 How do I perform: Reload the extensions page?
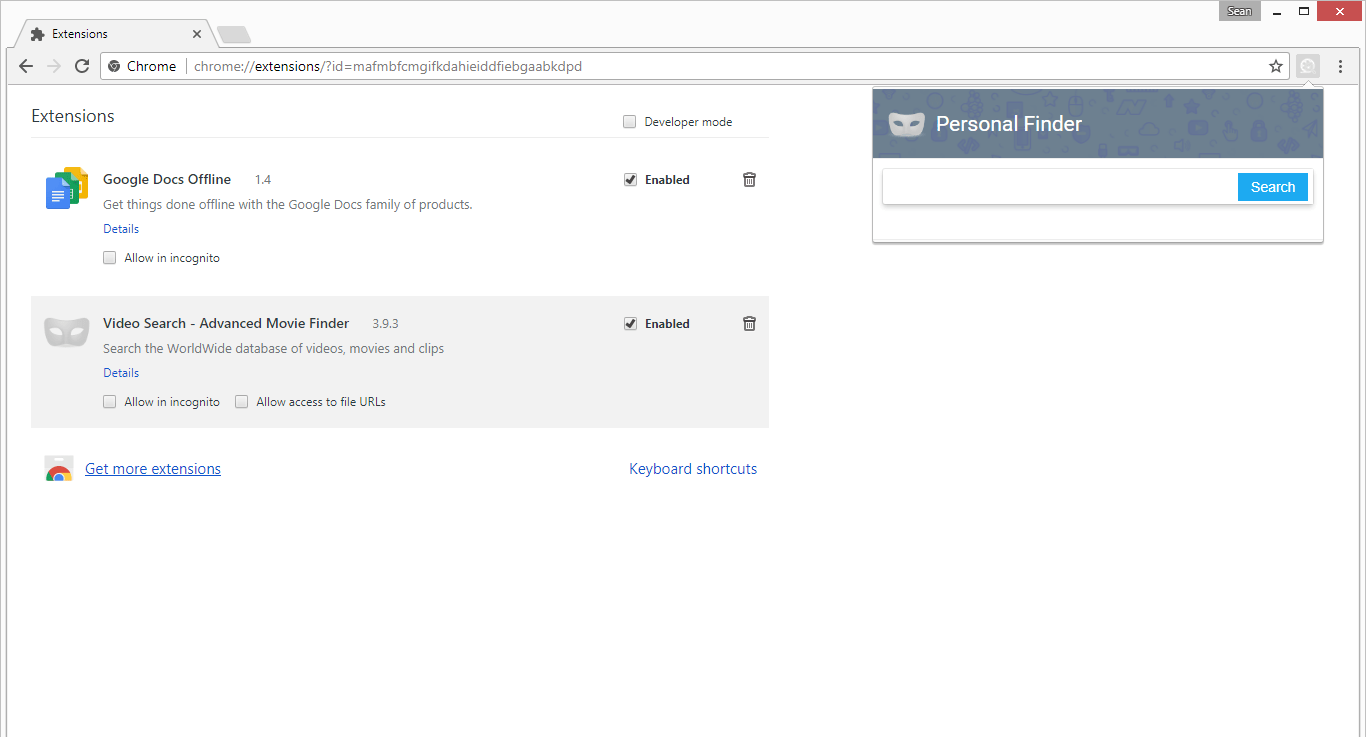(83, 66)
